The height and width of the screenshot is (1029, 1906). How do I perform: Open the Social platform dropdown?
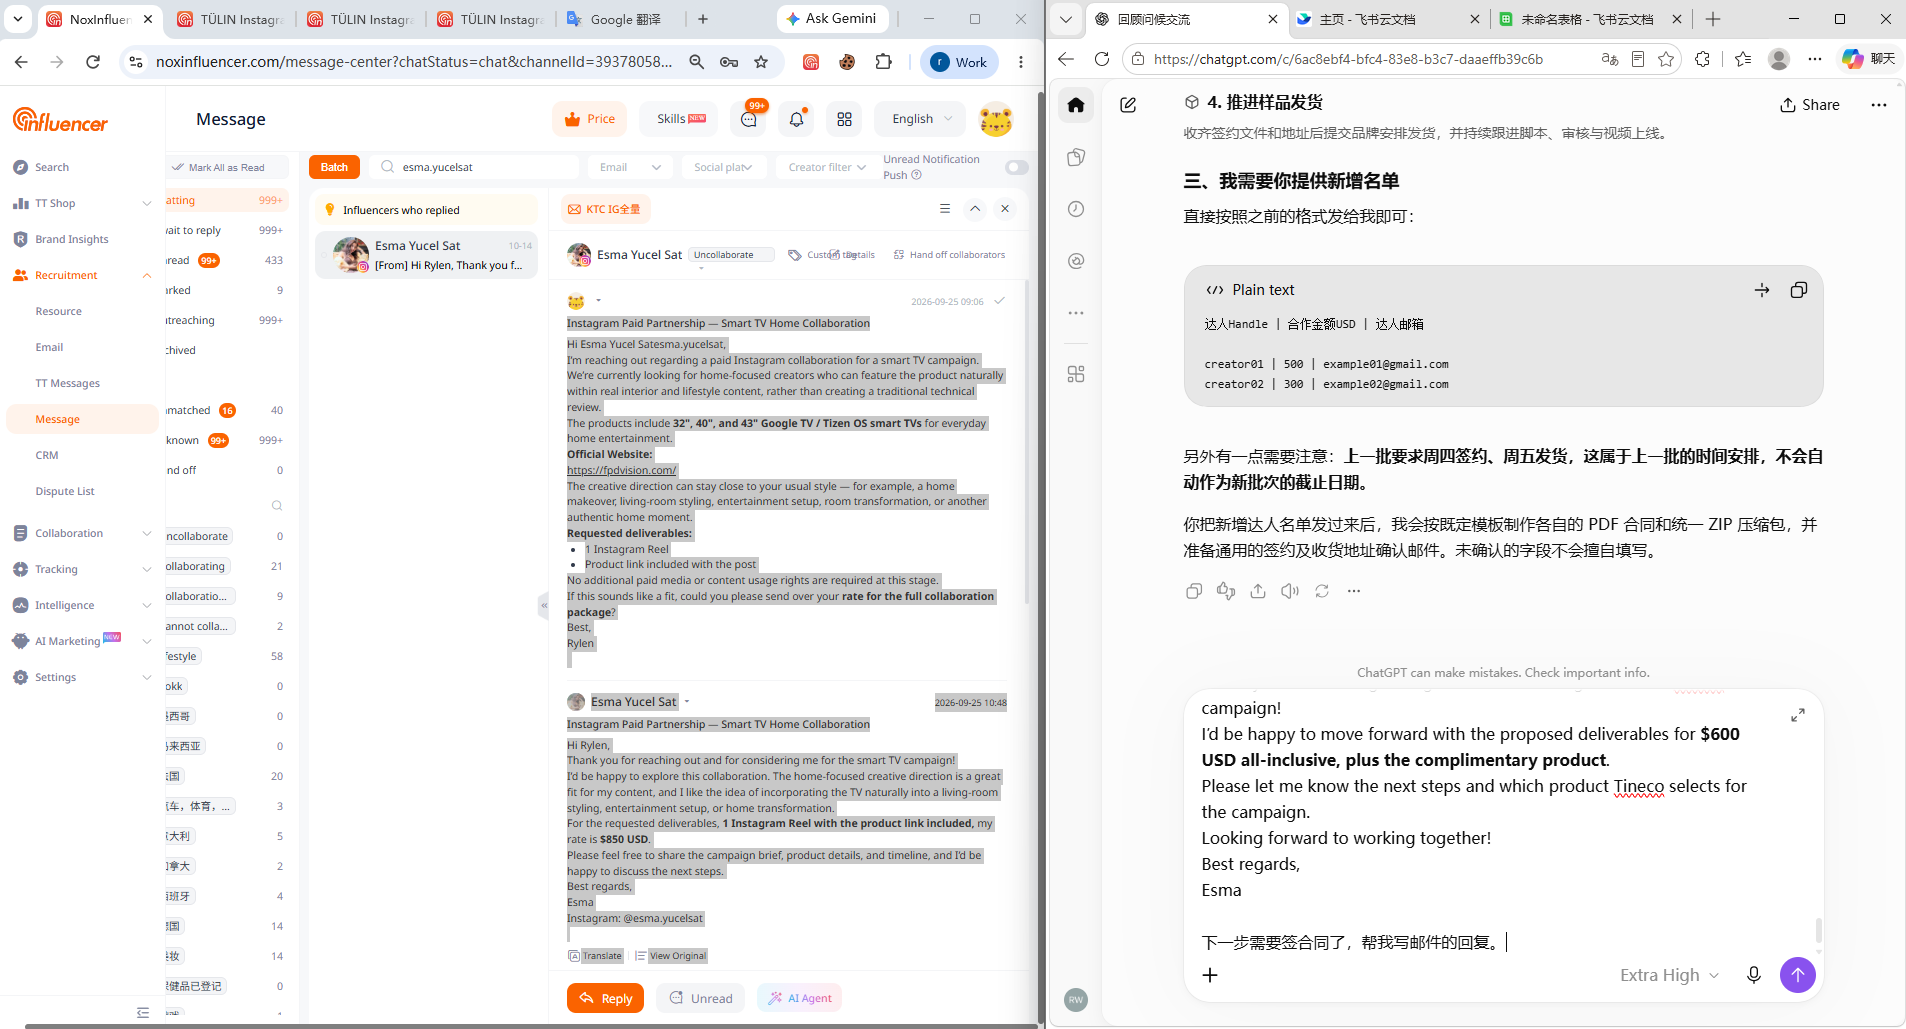click(725, 167)
